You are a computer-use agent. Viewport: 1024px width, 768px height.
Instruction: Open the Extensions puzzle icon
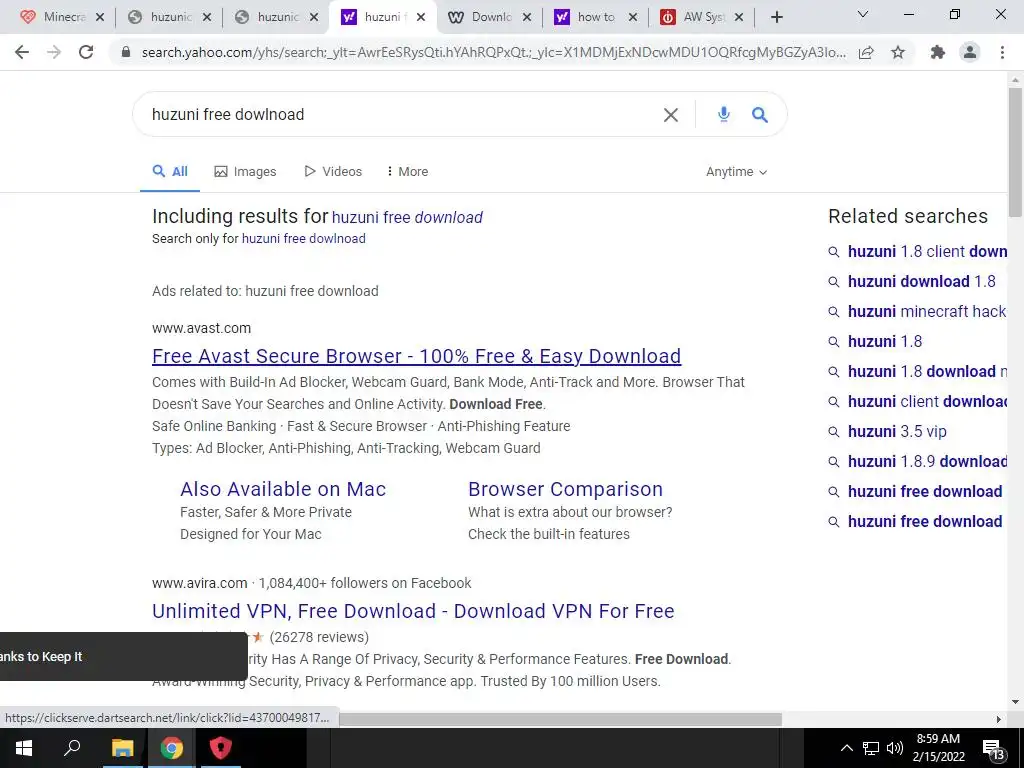click(x=938, y=52)
